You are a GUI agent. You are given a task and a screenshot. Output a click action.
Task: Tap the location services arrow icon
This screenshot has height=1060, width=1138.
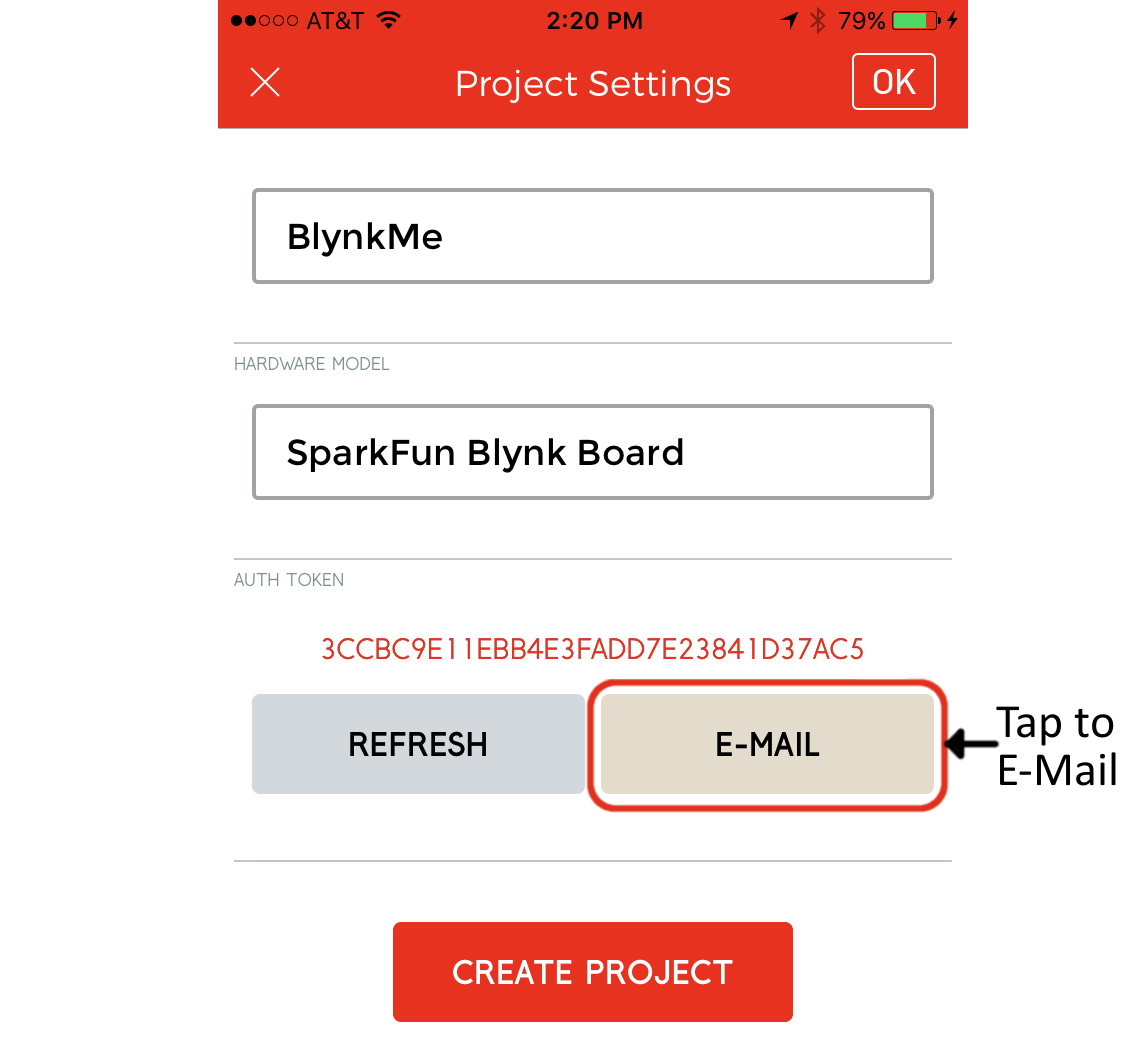pyautogui.click(x=790, y=20)
